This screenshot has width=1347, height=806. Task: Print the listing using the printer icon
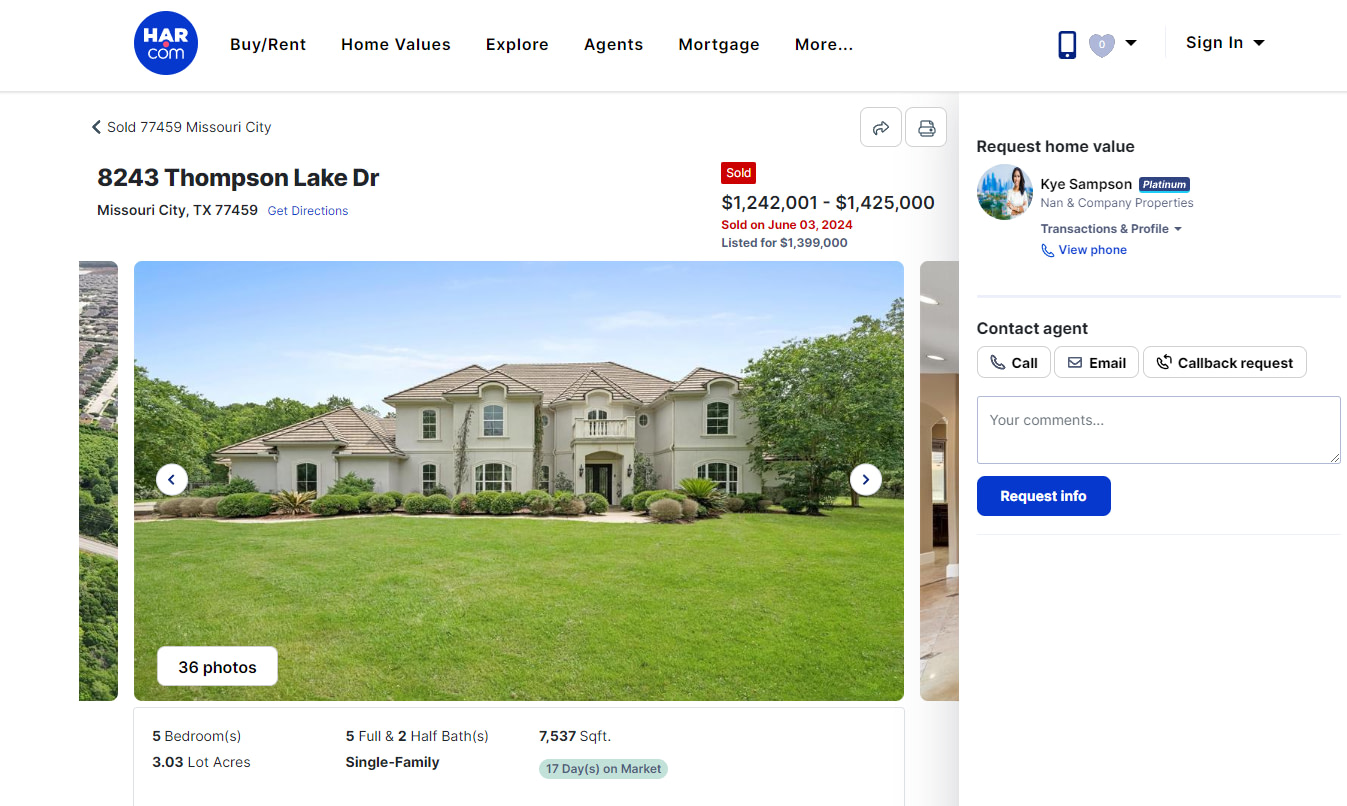pos(926,128)
